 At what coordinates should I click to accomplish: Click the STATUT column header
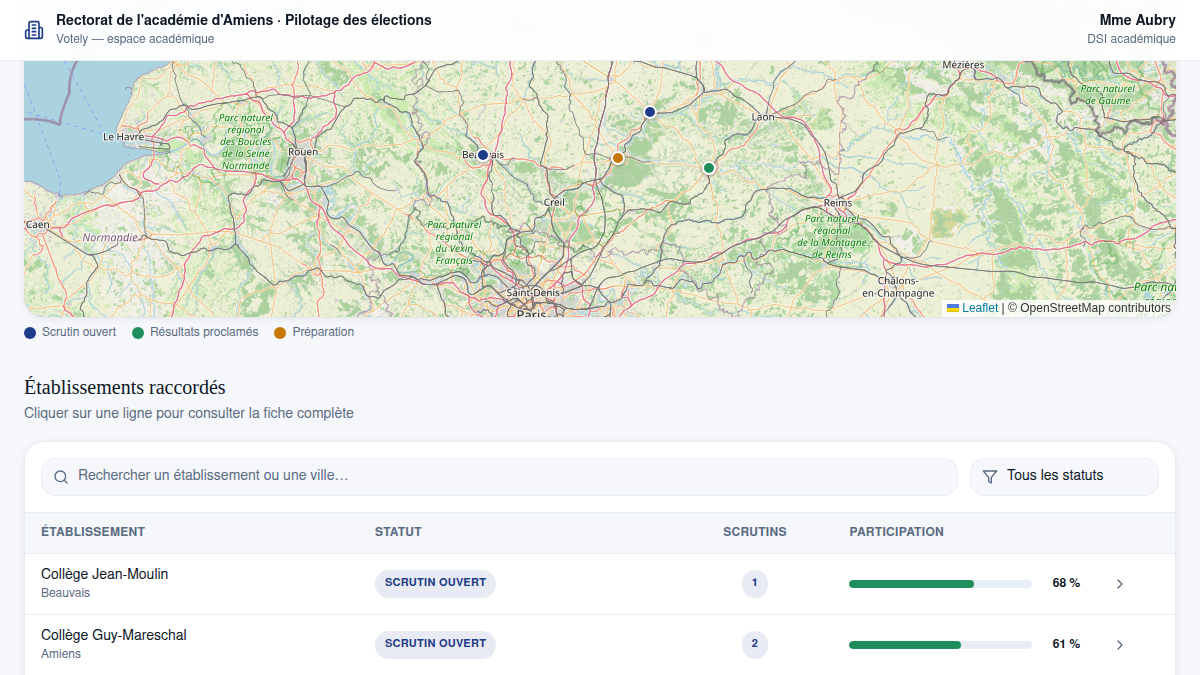(398, 532)
